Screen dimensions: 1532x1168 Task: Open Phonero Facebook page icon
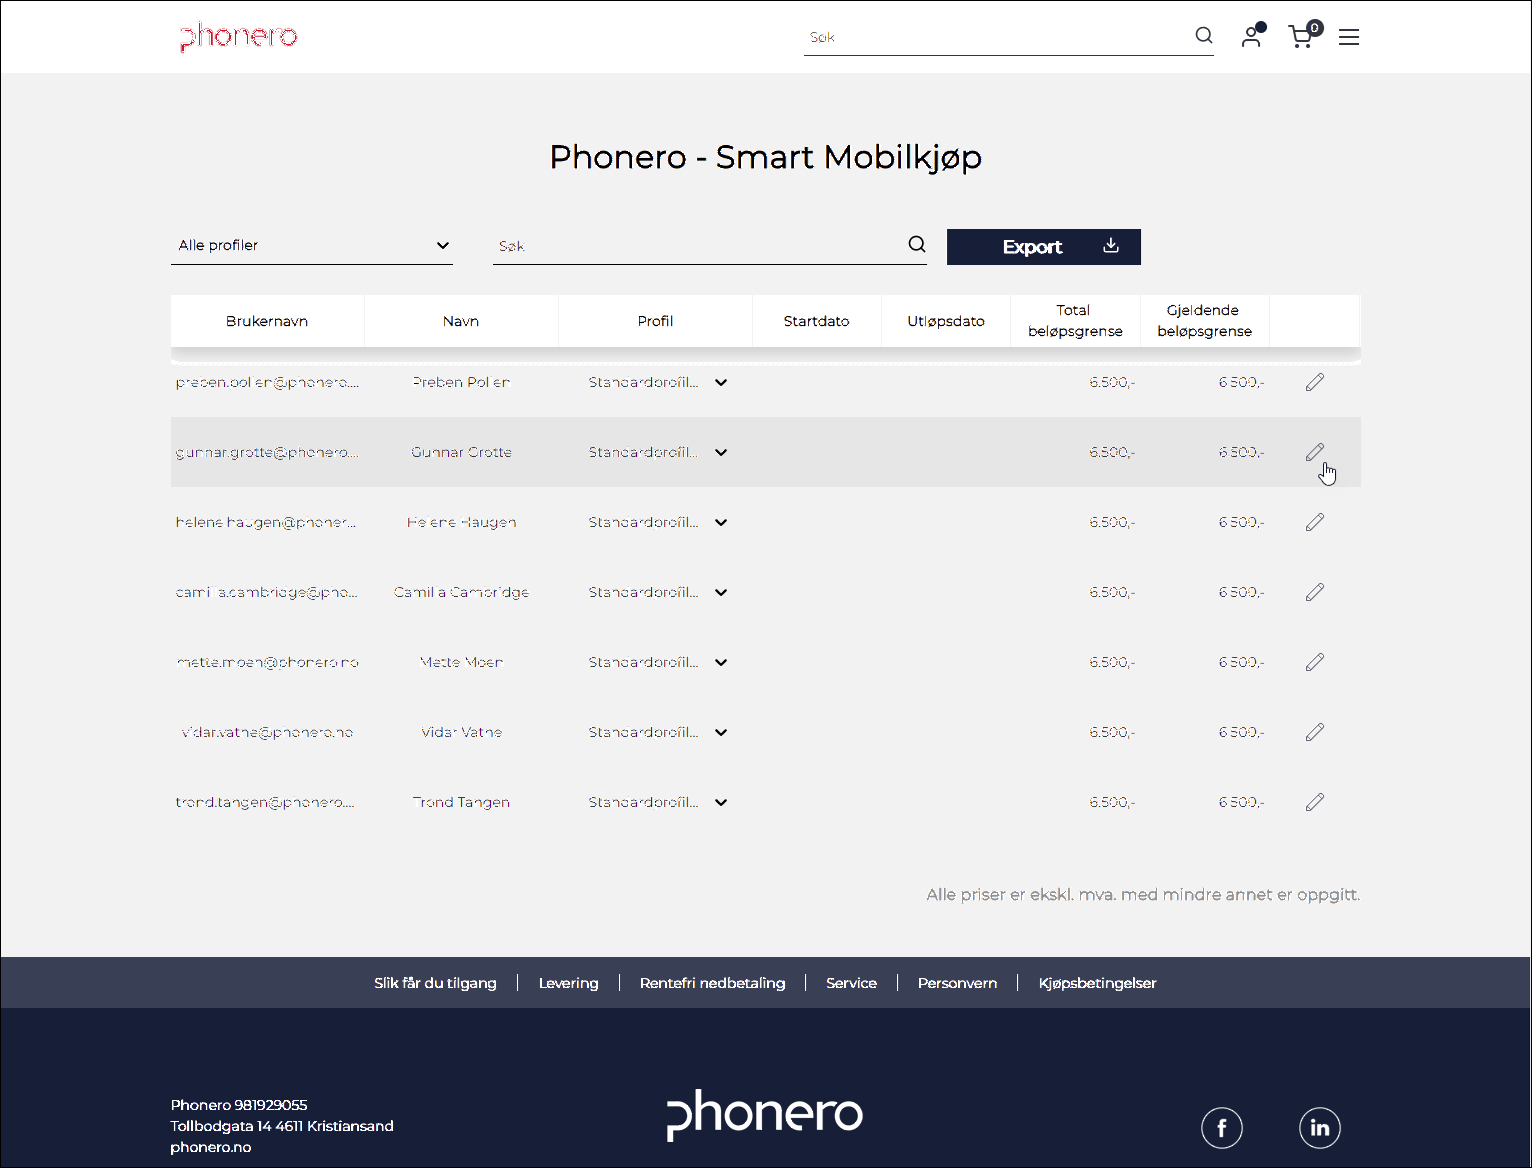coord(1222,1128)
